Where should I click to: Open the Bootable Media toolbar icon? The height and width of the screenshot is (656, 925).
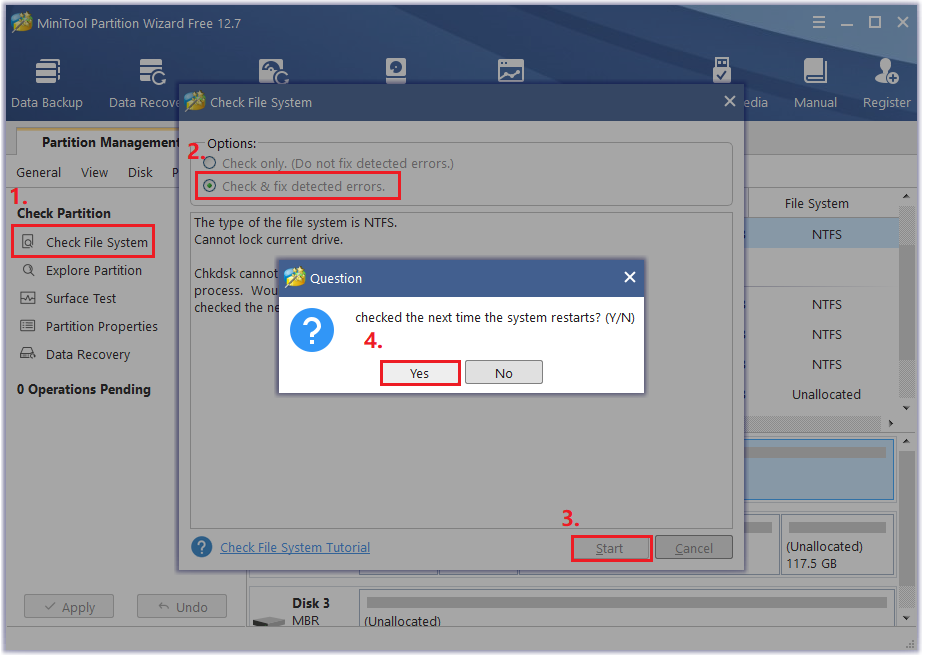721,70
